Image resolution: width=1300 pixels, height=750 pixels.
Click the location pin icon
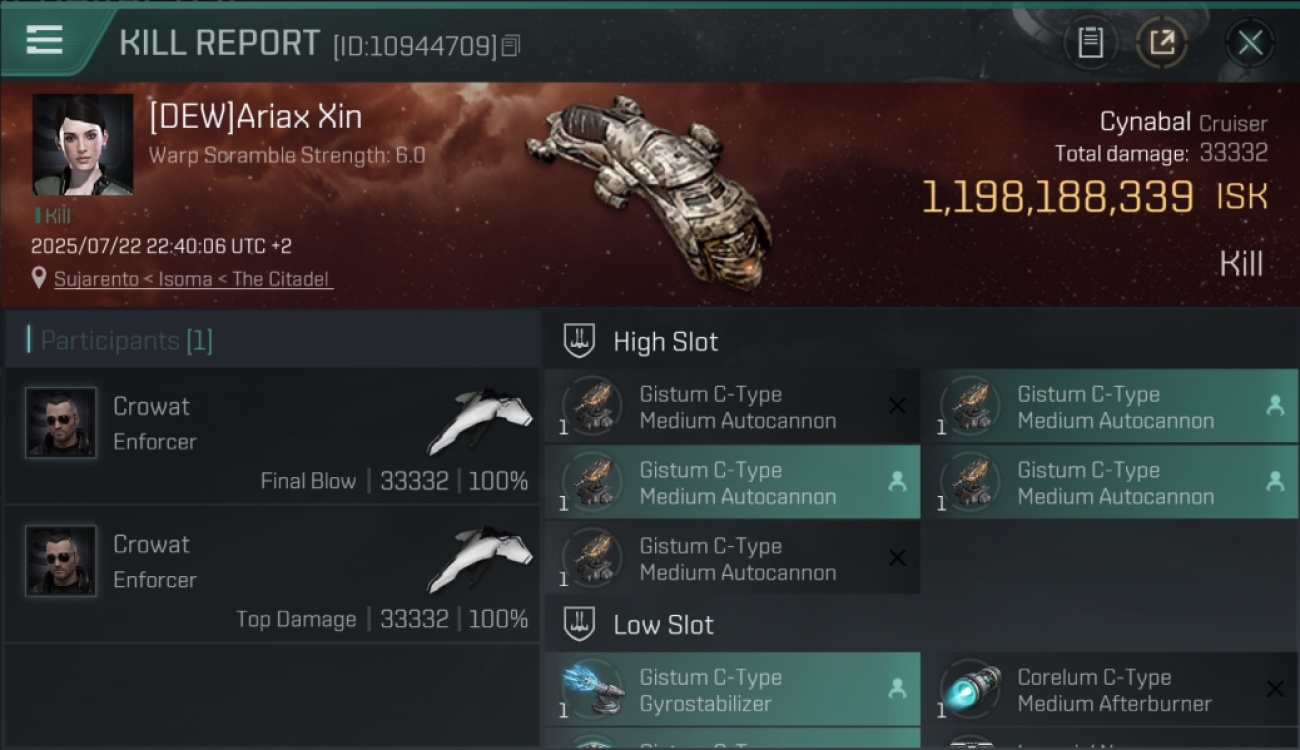(x=39, y=278)
